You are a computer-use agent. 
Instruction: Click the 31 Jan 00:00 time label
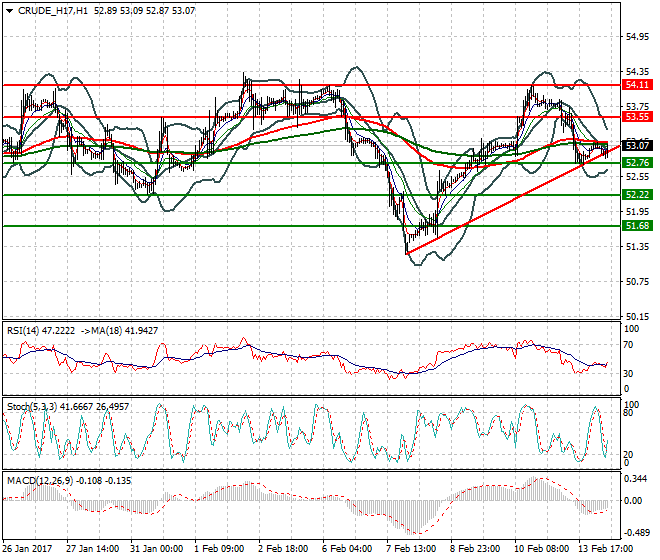point(157,549)
